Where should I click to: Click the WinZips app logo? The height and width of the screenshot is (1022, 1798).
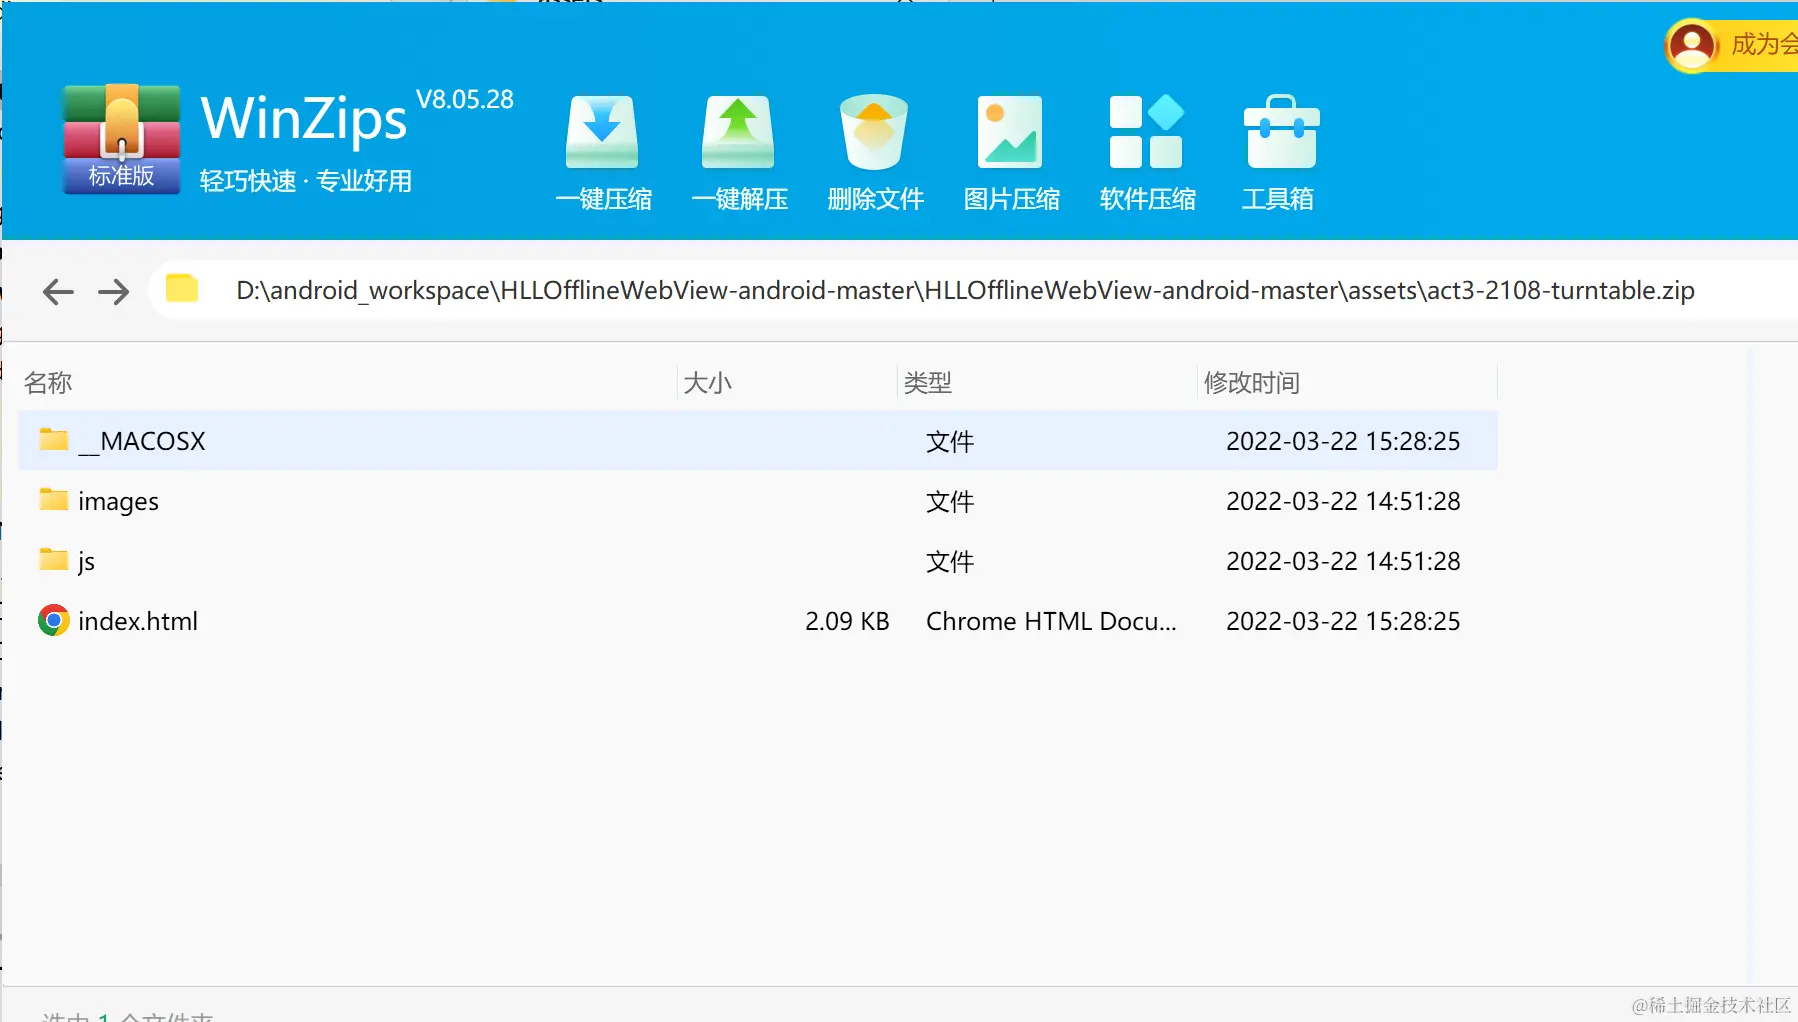pyautogui.click(x=122, y=139)
